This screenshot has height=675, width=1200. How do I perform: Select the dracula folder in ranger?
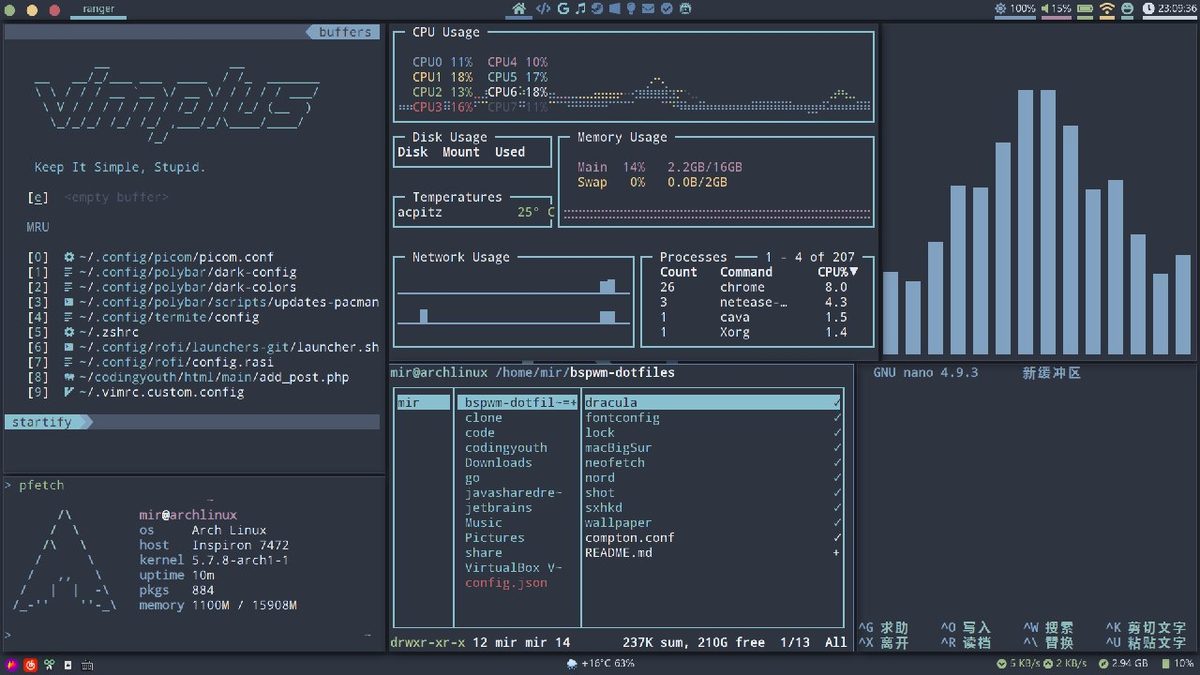[x=713, y=403]
